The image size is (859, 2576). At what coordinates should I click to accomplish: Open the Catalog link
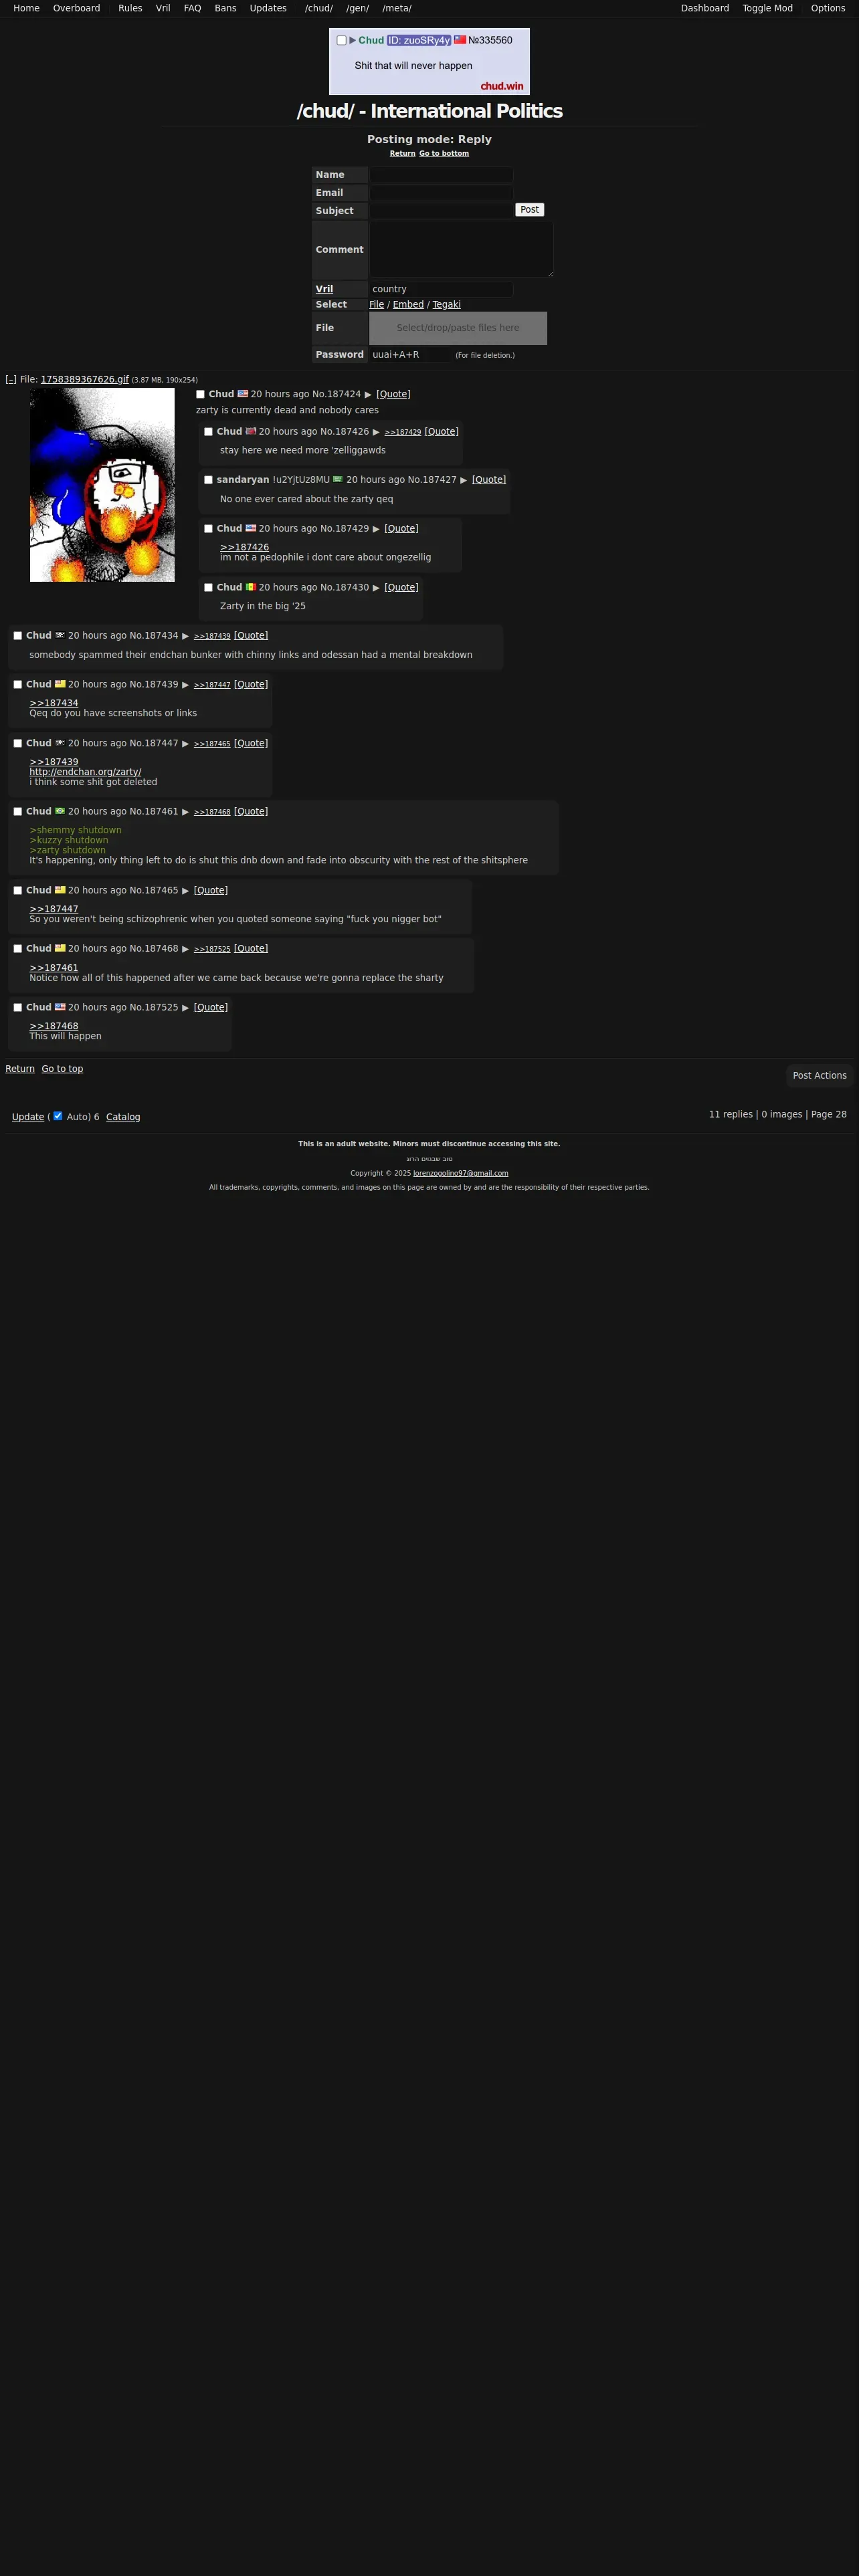[x=123, y=1117]
